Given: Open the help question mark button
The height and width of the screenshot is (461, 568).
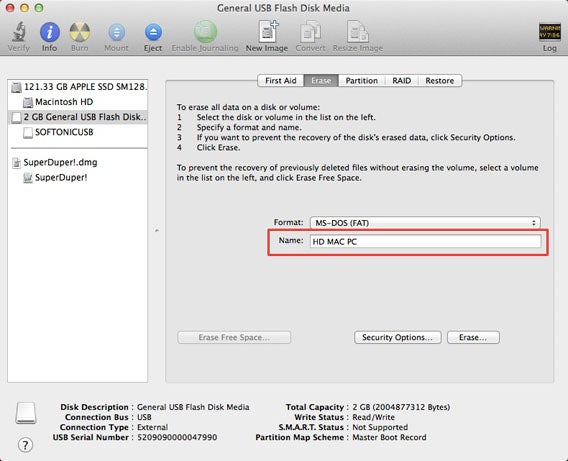Looking at the screenshot, I should tap(25, 445).
